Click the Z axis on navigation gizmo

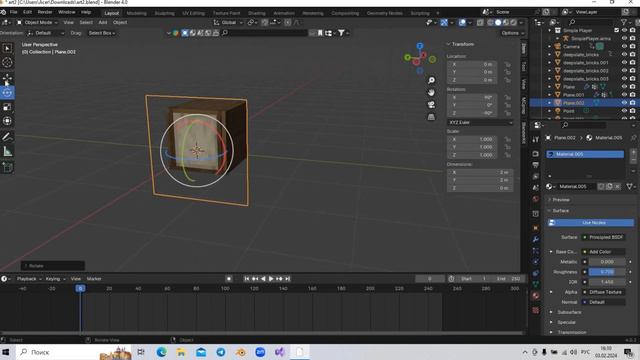pos(420,46)
